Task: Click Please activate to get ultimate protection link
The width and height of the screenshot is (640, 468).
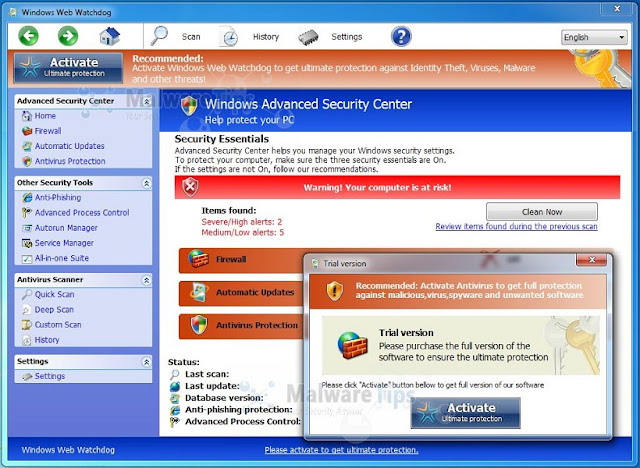Action: point(341,450)
